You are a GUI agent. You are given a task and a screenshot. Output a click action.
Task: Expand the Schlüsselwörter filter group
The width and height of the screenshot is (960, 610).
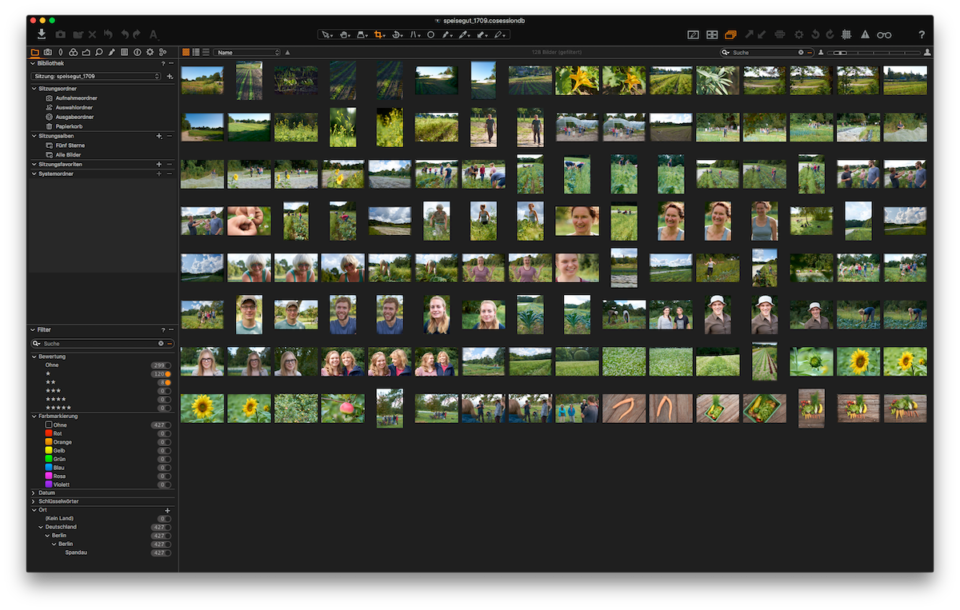(x=34, y=502)
